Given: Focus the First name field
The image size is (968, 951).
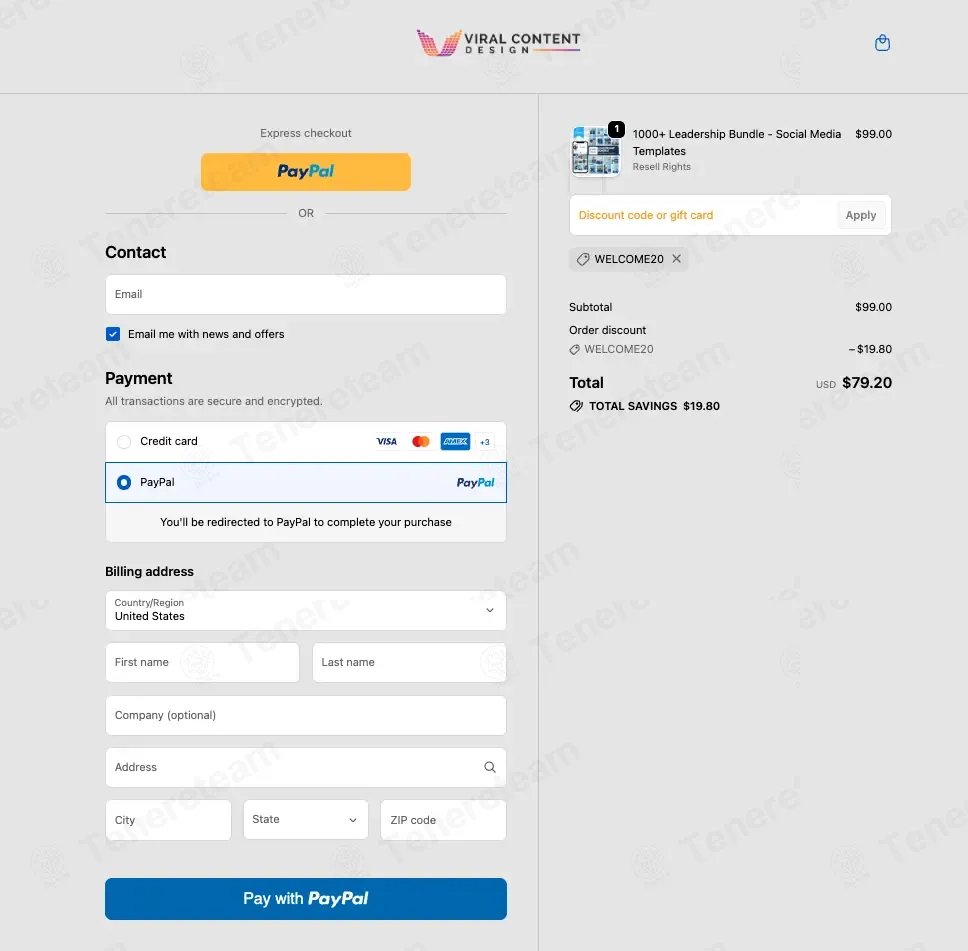Looking at the screenshot, I should click(202, 663).
